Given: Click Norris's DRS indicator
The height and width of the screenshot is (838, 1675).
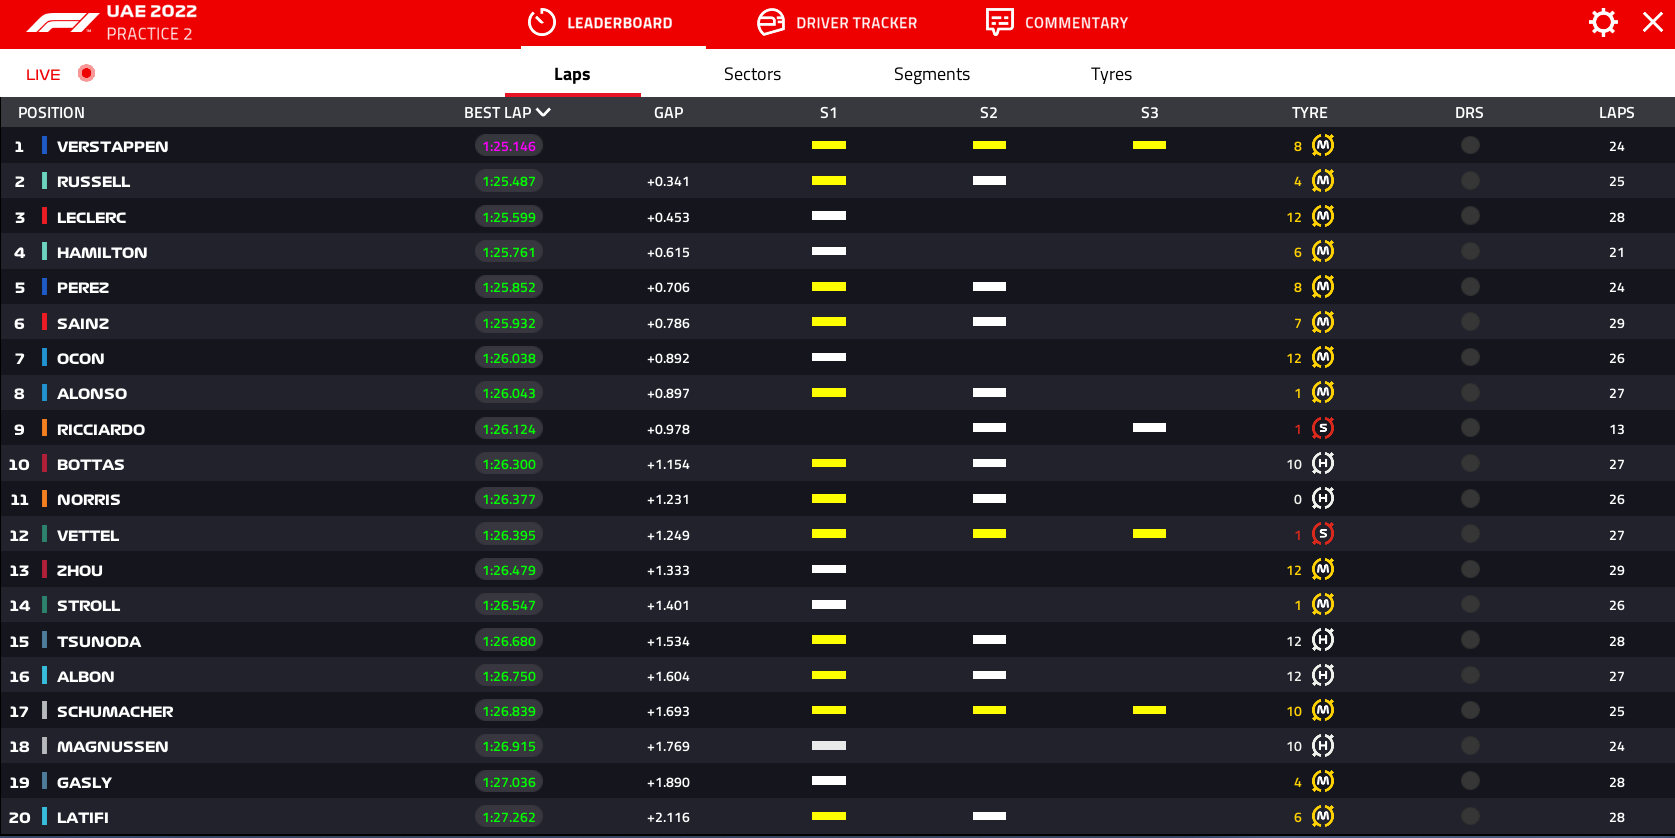Looking at the screenshot, I should [x=1470, y=499].
